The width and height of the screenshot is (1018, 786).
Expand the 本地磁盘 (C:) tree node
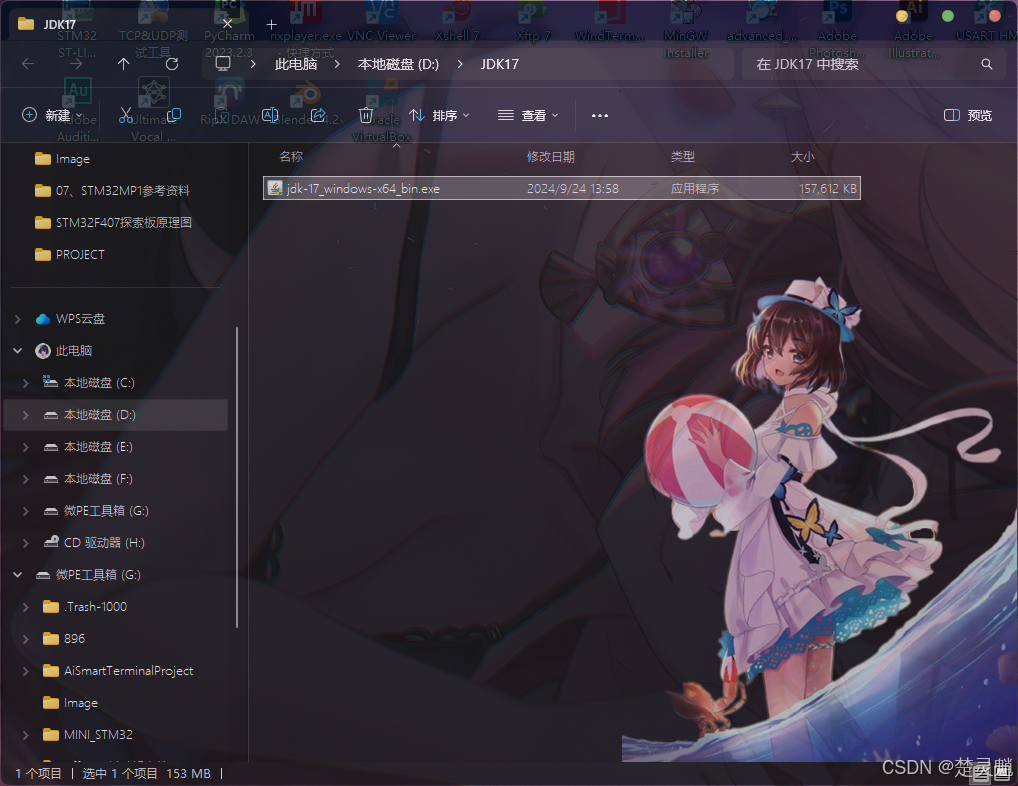click(x=25, y=382)
